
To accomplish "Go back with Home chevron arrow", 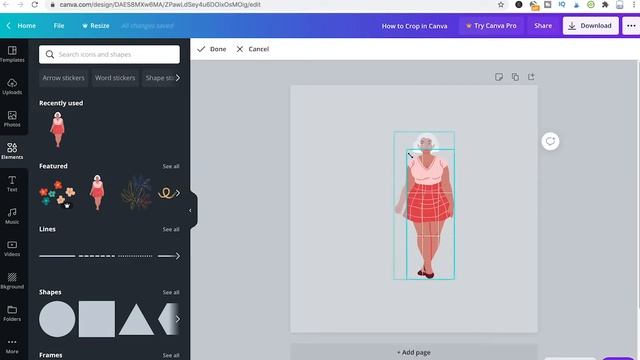I will [9, 26].
